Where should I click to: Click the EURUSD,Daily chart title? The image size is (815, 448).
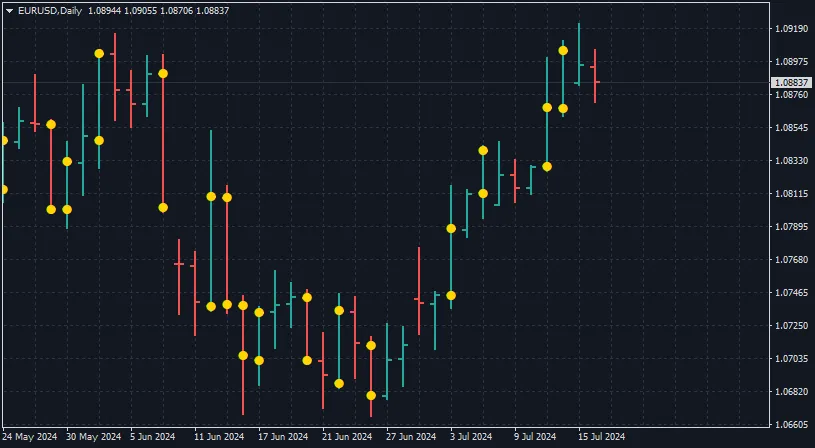[x=50, y=10]
